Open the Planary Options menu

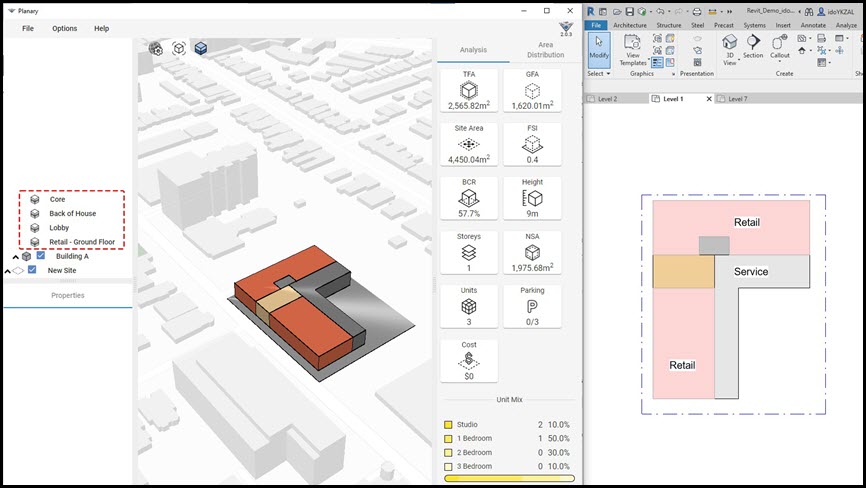[65, 28]
